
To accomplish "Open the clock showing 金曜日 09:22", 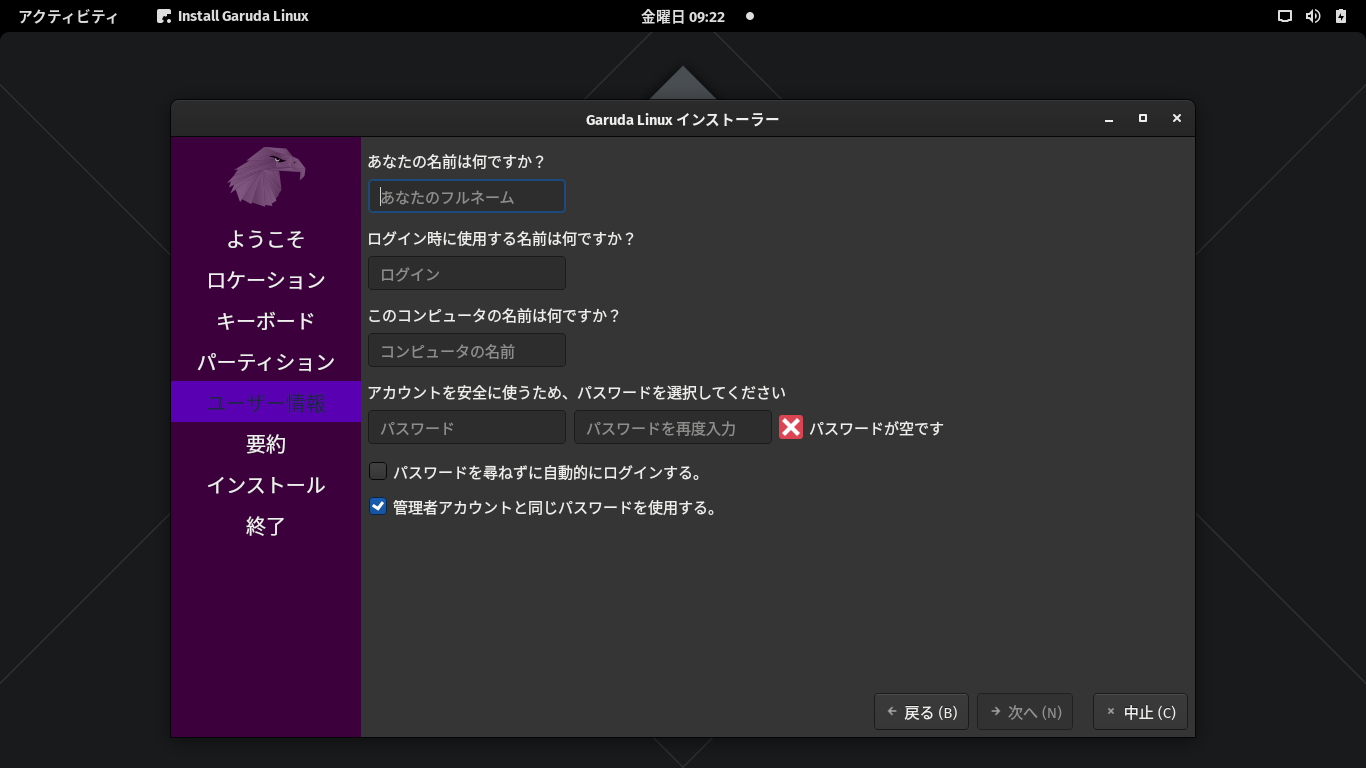I will [683, 16].
